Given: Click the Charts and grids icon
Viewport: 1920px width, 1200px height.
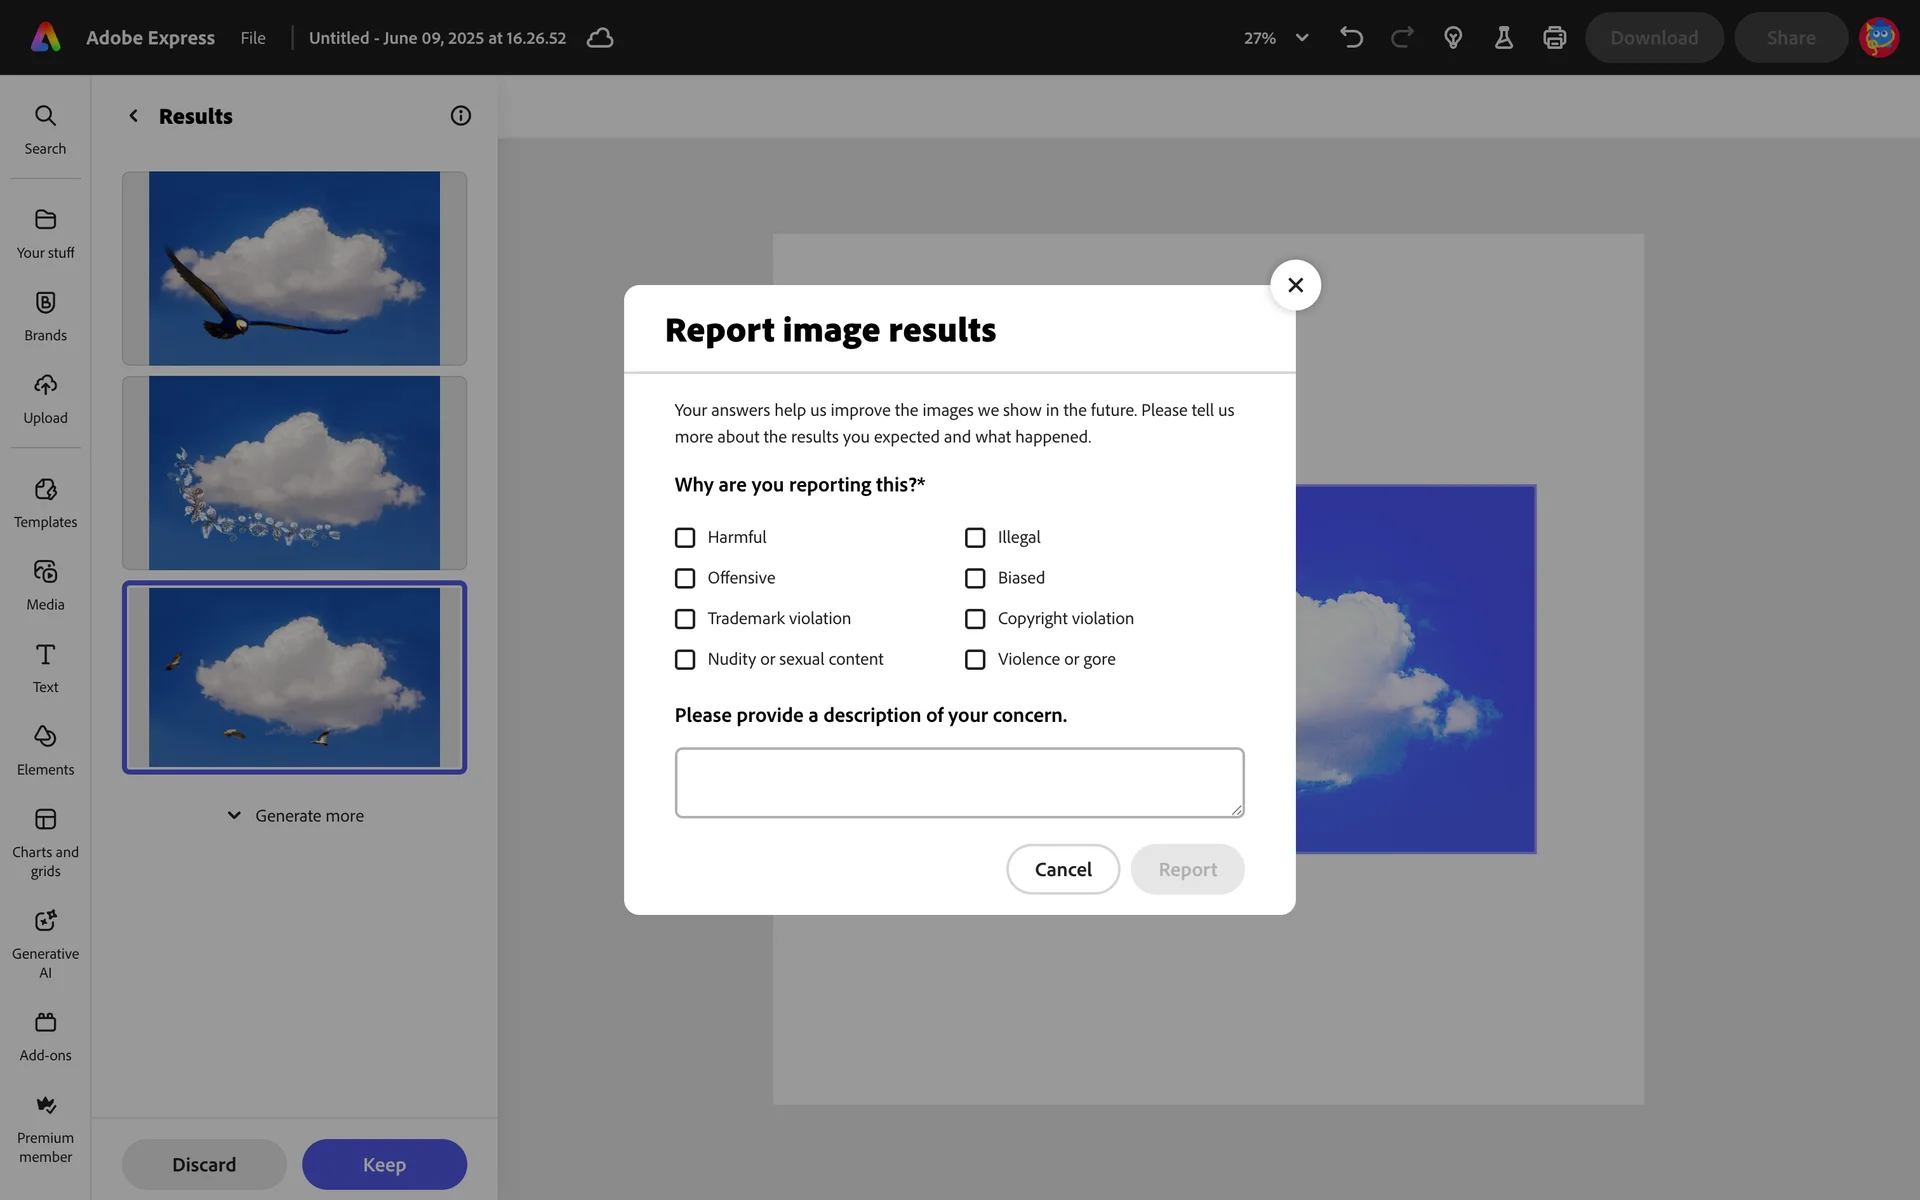Looking at the screenshot, I should (x=45, y=820).
